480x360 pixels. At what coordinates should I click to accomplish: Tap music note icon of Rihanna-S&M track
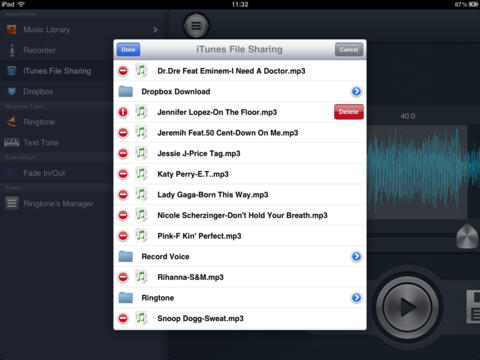[x=141, y=277]
